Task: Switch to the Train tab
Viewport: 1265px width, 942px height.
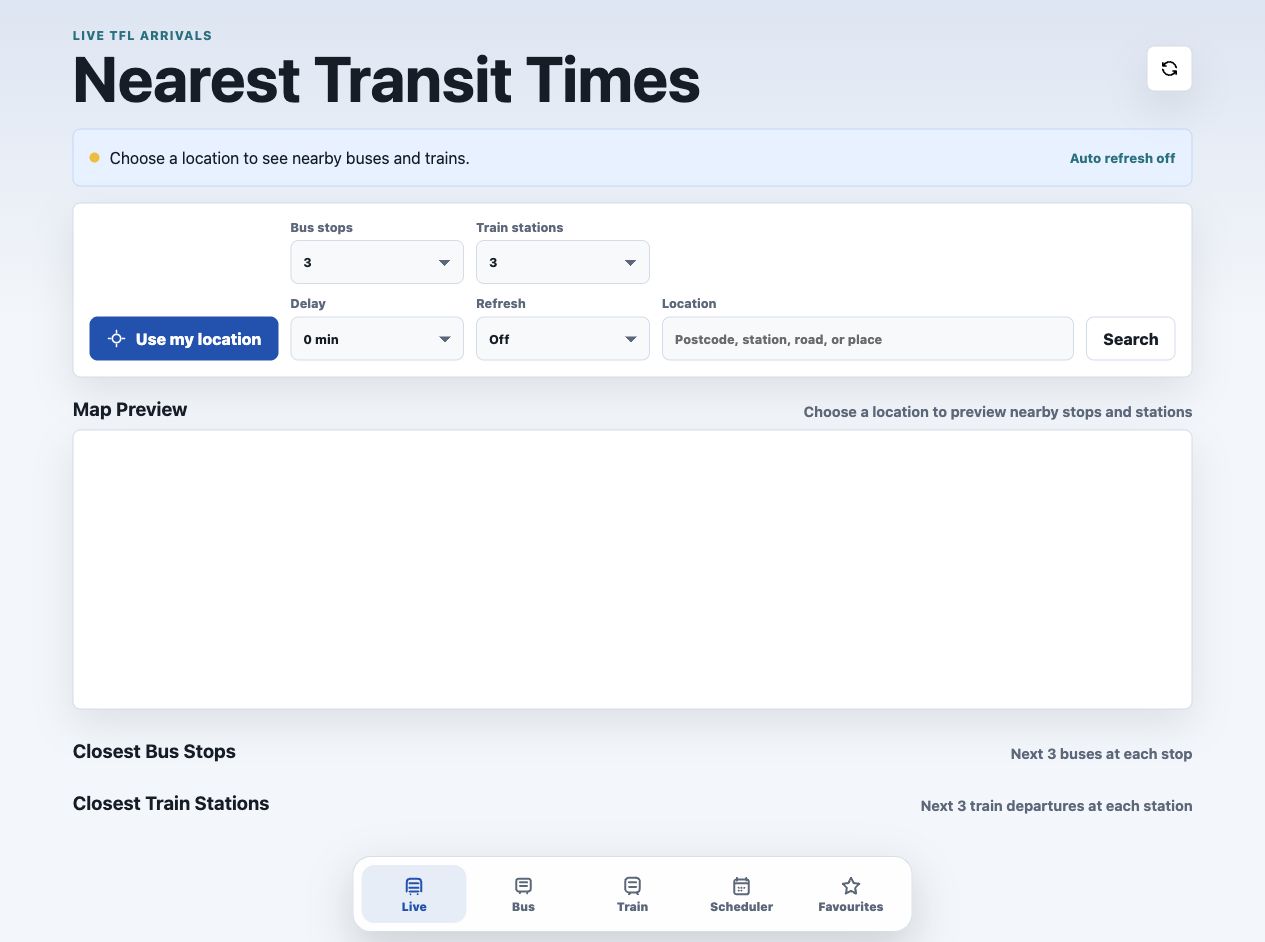Action: coord(632,894)
